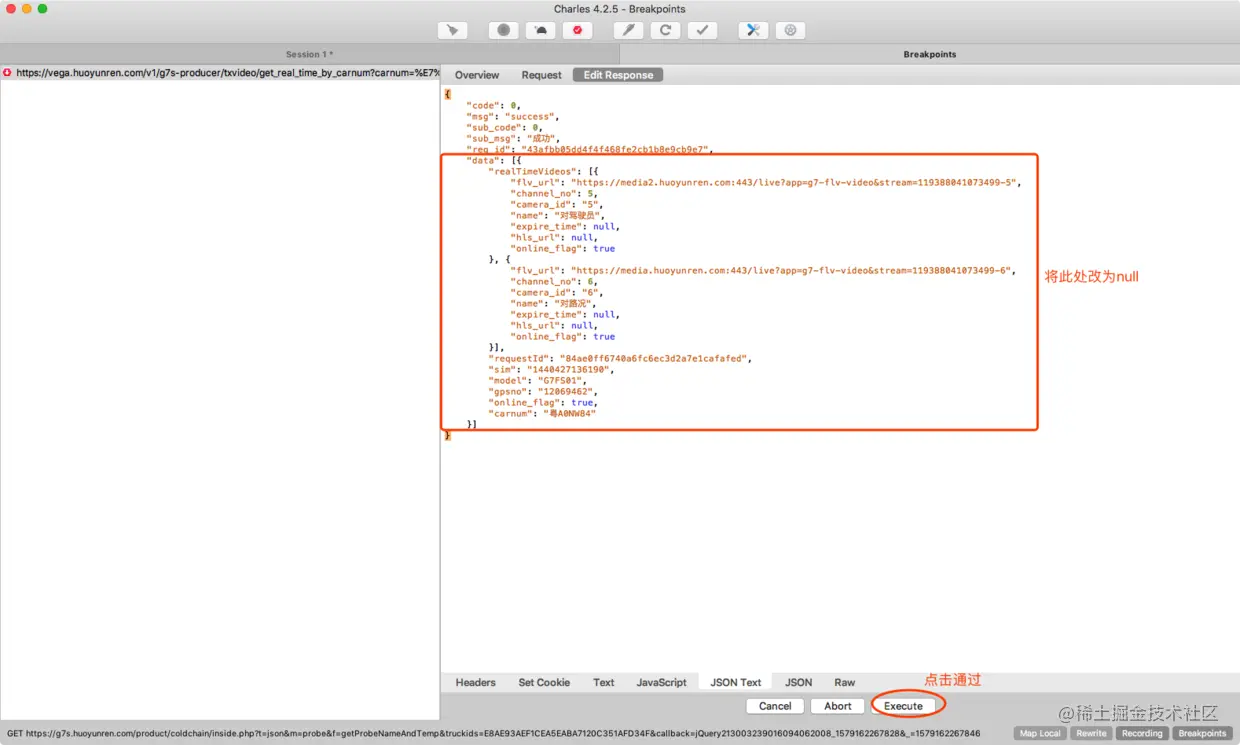Switch to the JSON view tab
Viewport: 1240px width, 745px height.
(798, 682)
